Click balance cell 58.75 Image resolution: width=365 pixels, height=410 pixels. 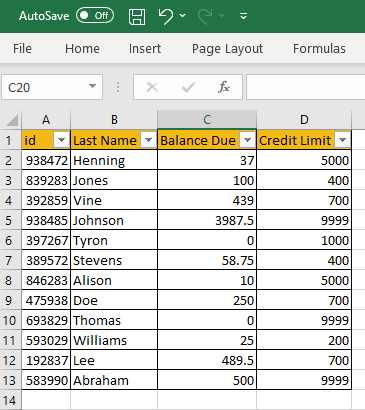207,260
